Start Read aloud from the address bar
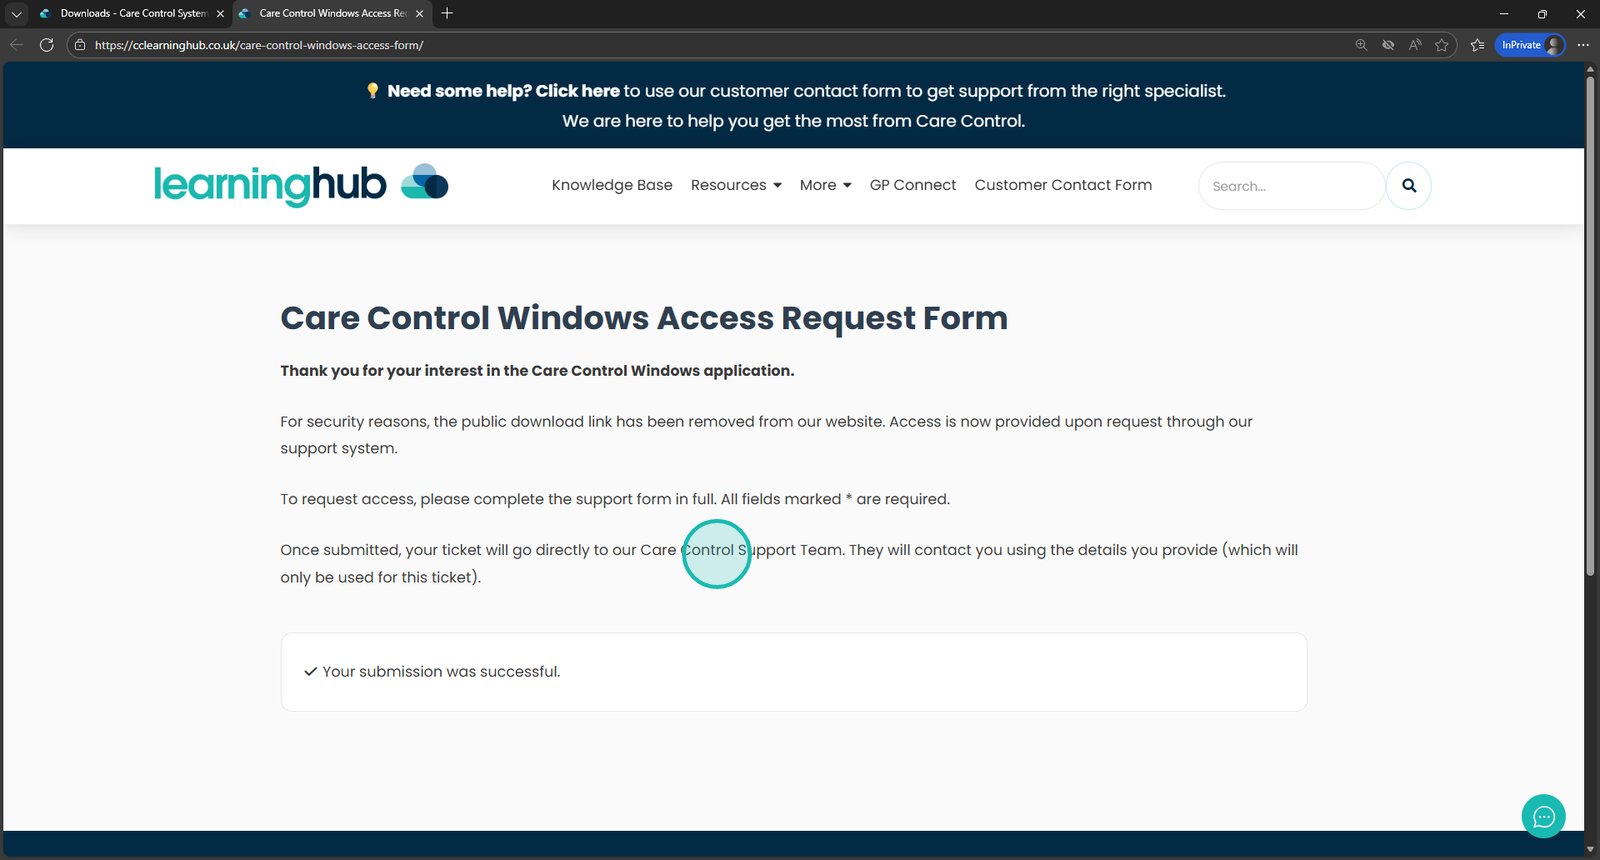Viewport: 1600px width, 860px height. click(x=1415, y=45)
